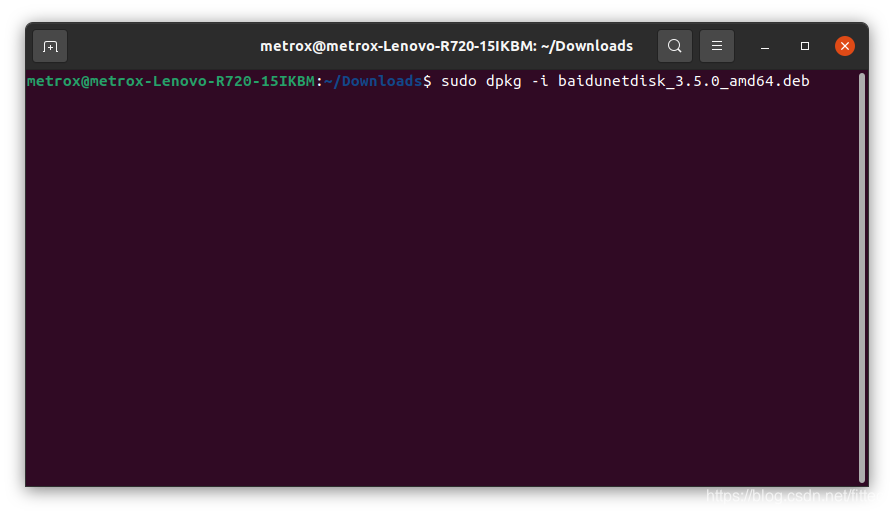Open a new terminal tab
Screen dimensions: 894x515
[50, 46]
